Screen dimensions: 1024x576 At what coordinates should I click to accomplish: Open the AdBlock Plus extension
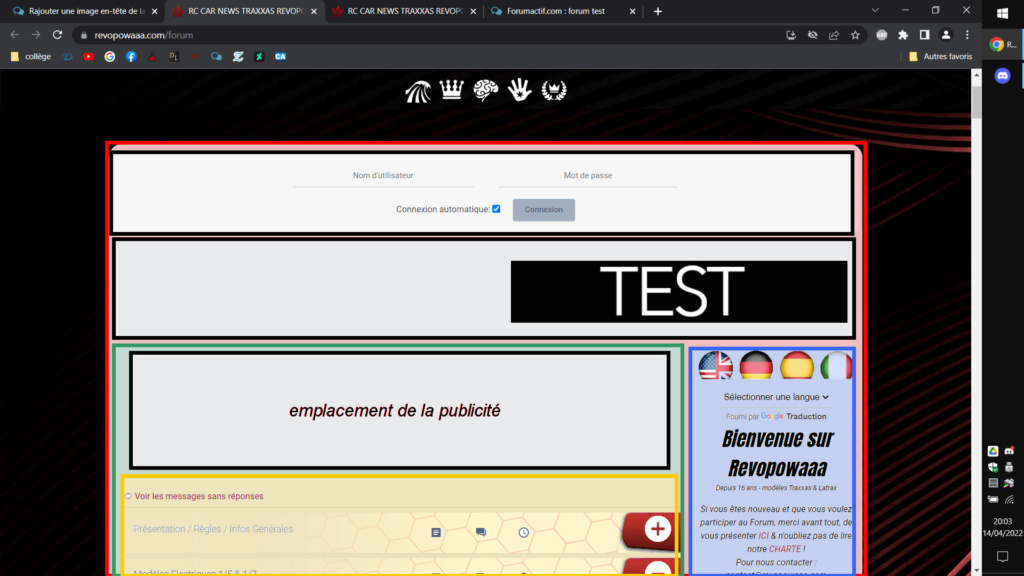[x=882, y=35]
